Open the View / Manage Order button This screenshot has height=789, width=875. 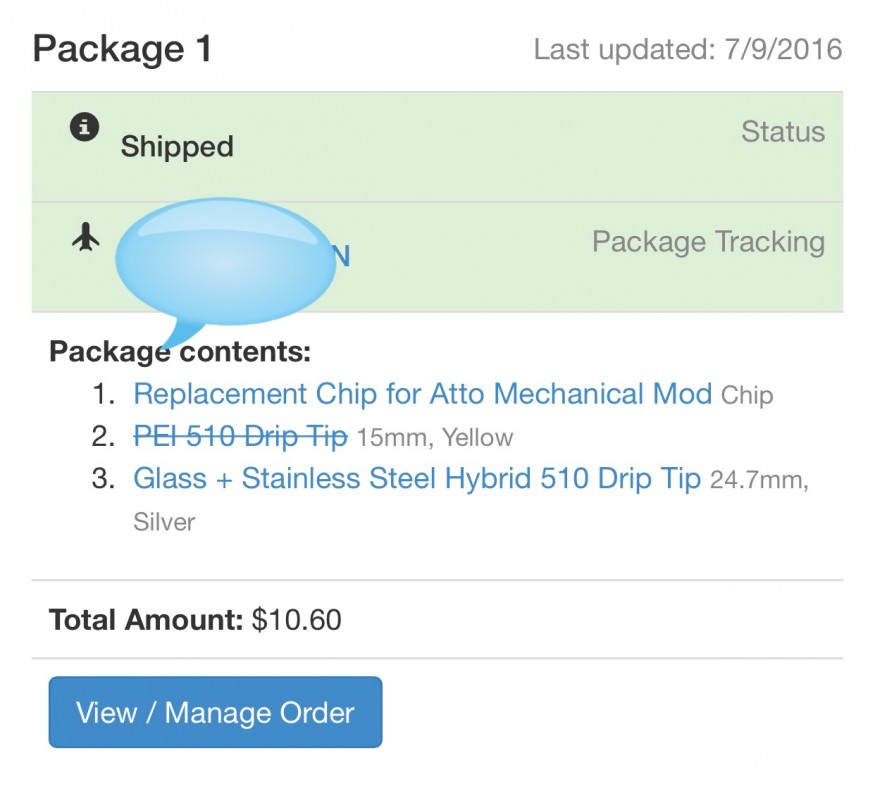coord(215,713)
